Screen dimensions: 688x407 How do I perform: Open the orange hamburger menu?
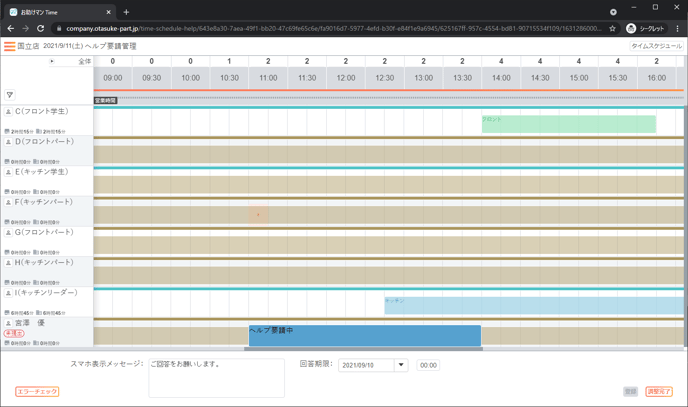coord(10,46)
